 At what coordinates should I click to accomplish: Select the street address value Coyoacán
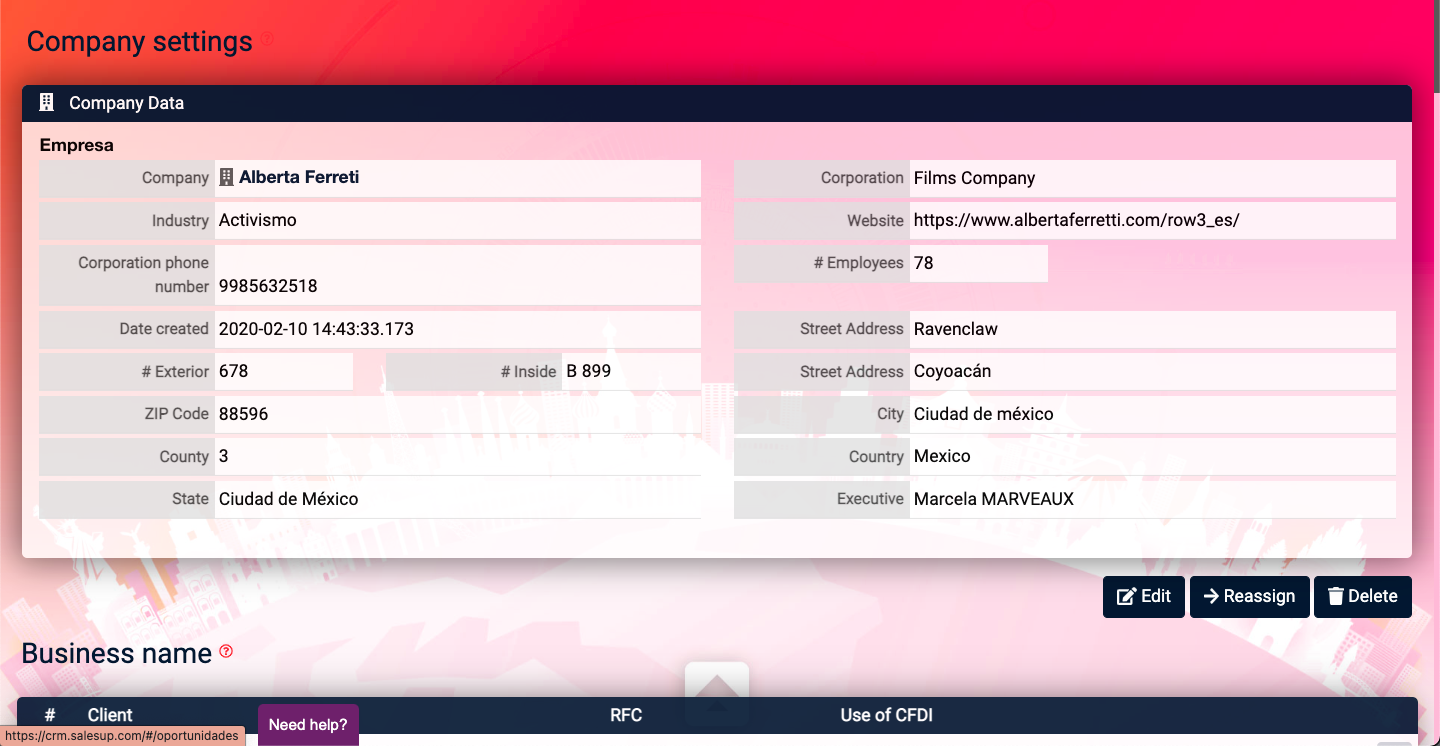953,371
